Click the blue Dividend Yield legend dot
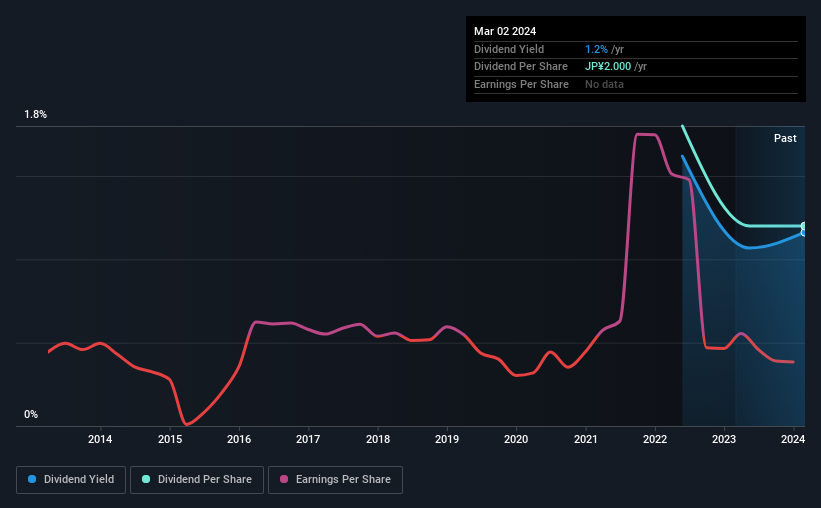Image resolution: width=821 pixels, height=508 pixels. coord(32,479)
